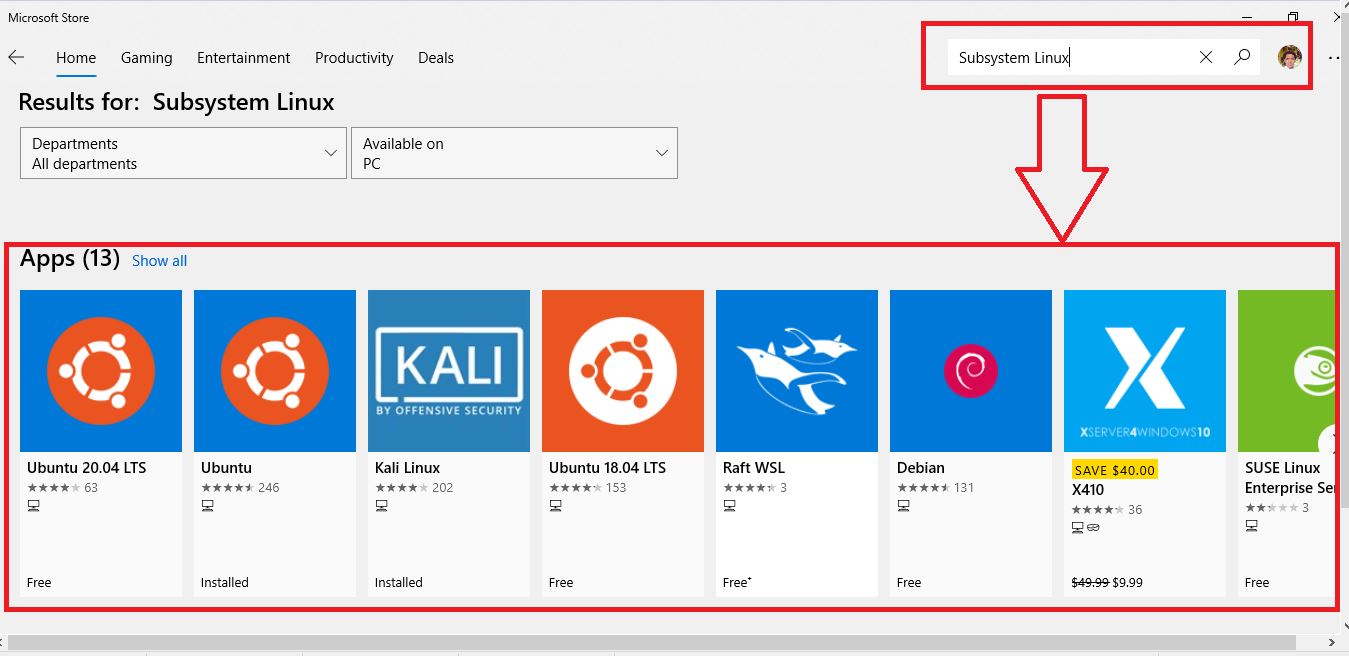Open the X410 XServer4Windows10 tile

1145,371
